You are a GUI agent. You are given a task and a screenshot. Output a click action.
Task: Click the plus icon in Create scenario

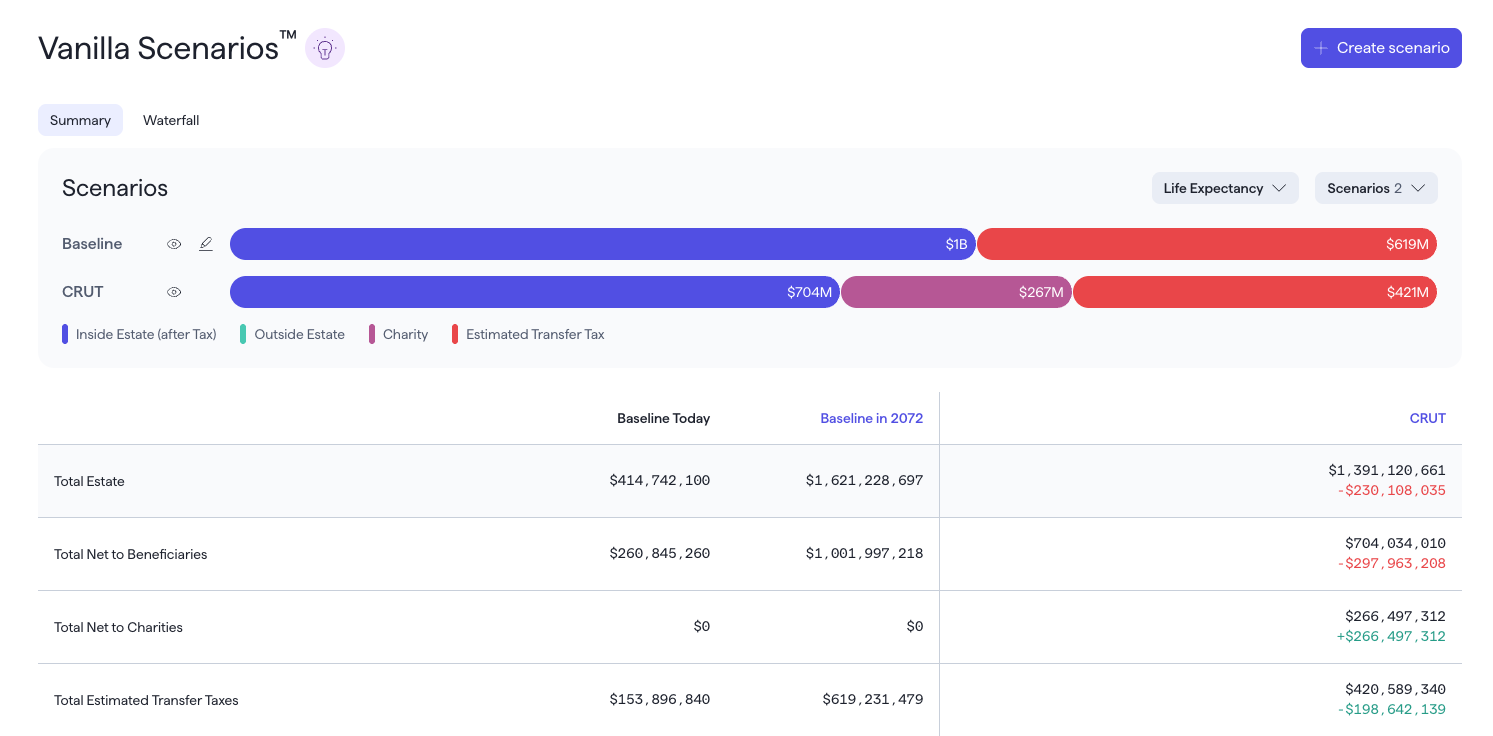[x=1321, y=48]
